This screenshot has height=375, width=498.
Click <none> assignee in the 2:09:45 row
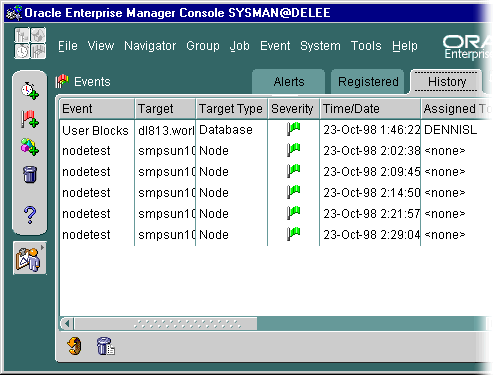tap(445, 172)
